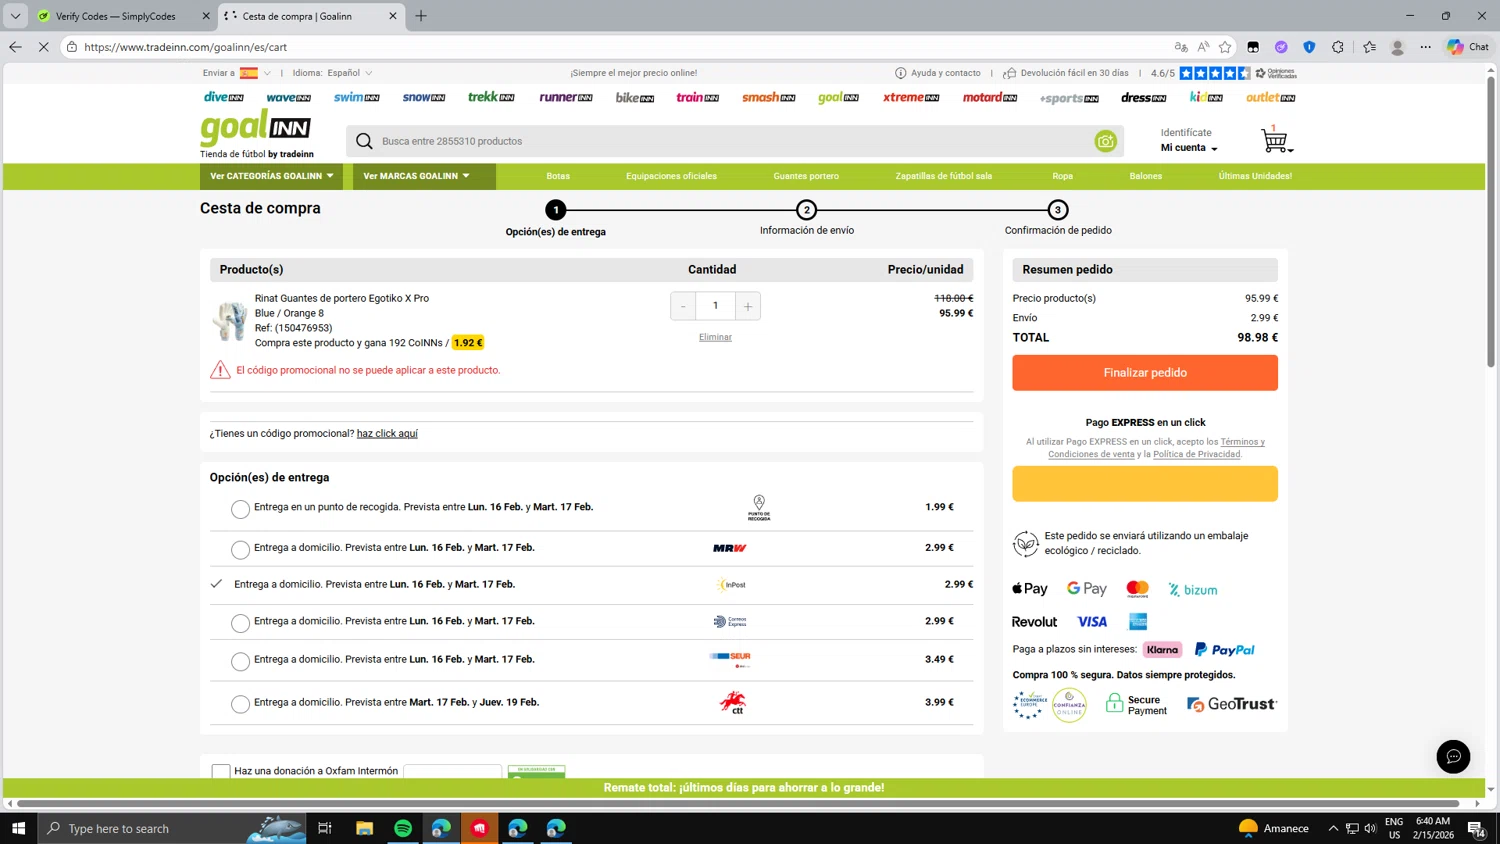
Task: Click the search magnifier icon
Action: click(364, 141)
